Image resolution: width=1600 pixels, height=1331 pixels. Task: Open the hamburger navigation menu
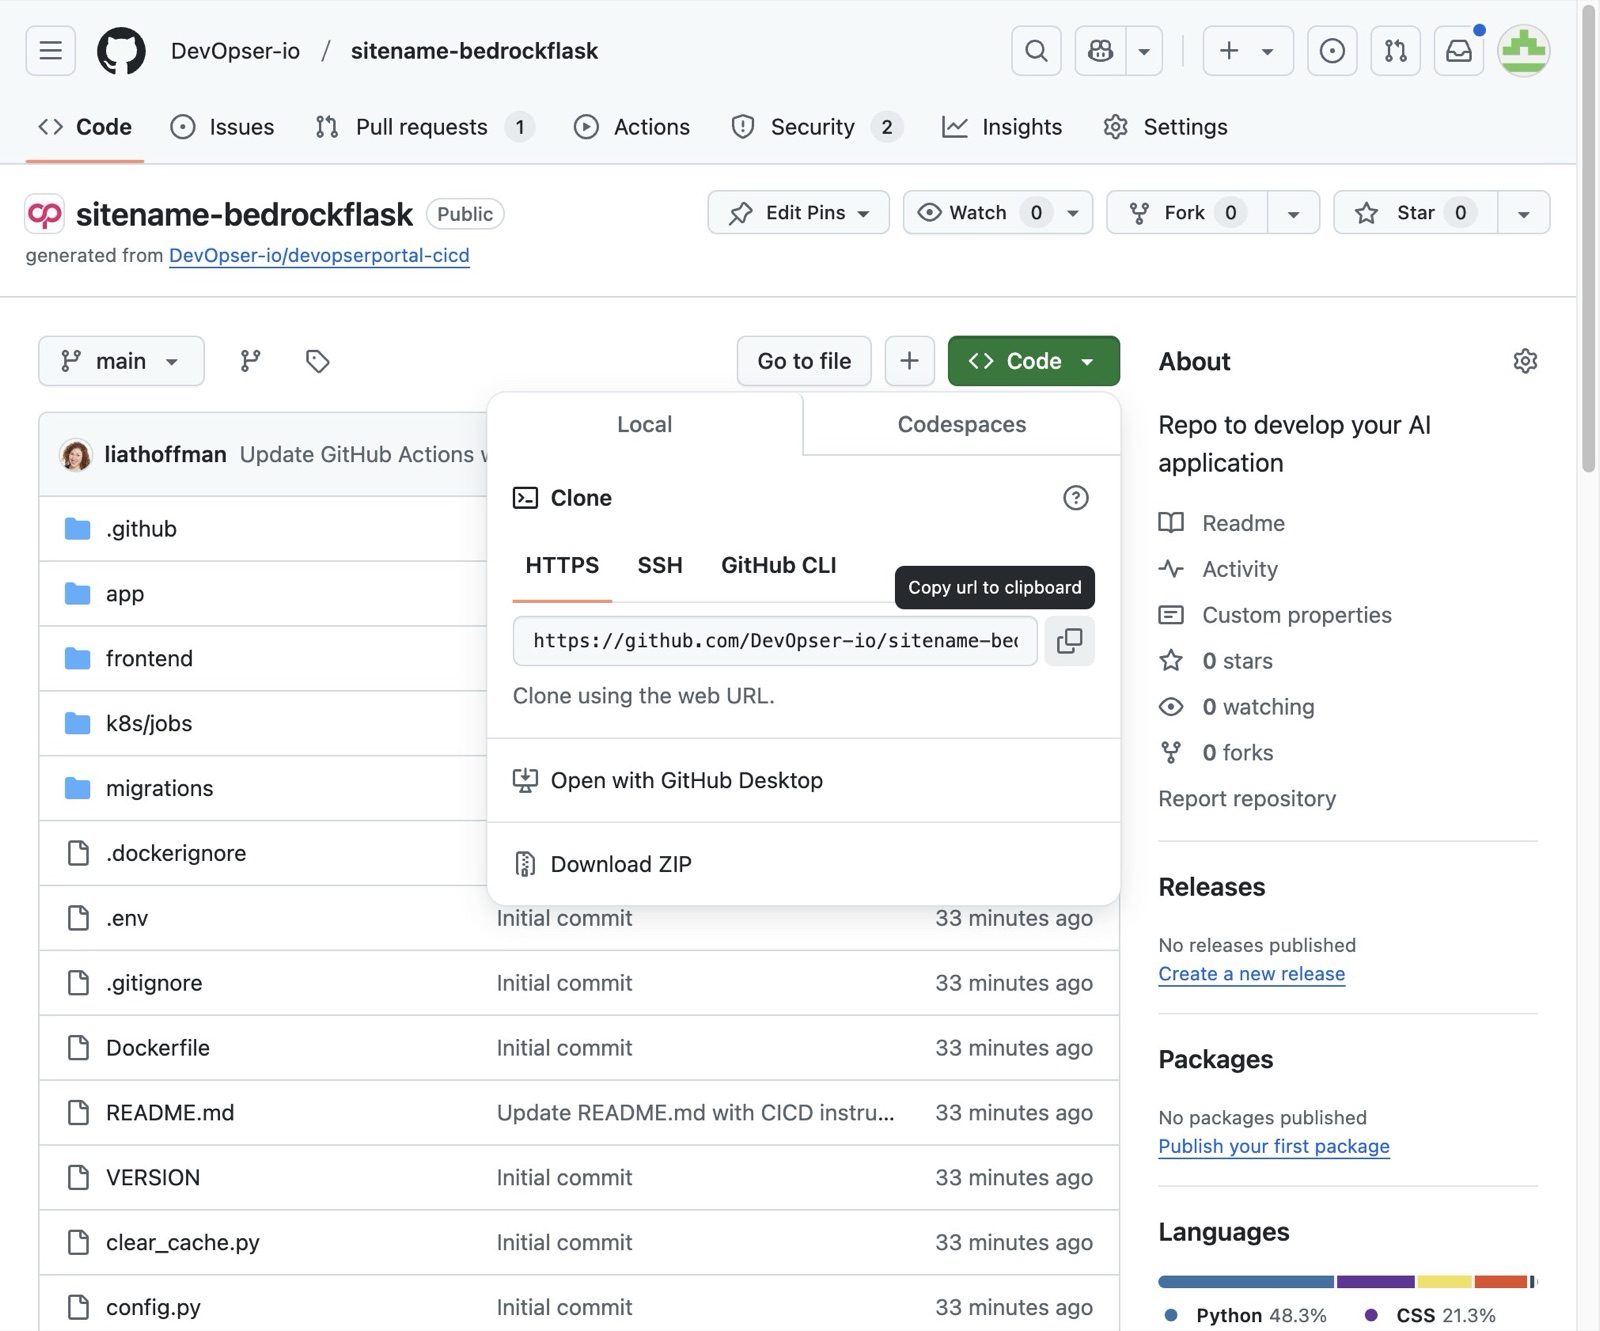pyautogui.click(x=51, y=51)
